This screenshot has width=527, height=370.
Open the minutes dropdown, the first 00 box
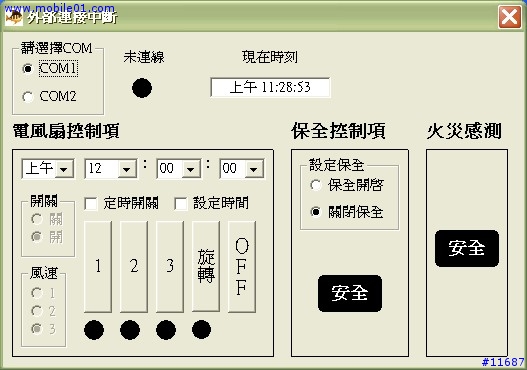[x=190, y=169]
